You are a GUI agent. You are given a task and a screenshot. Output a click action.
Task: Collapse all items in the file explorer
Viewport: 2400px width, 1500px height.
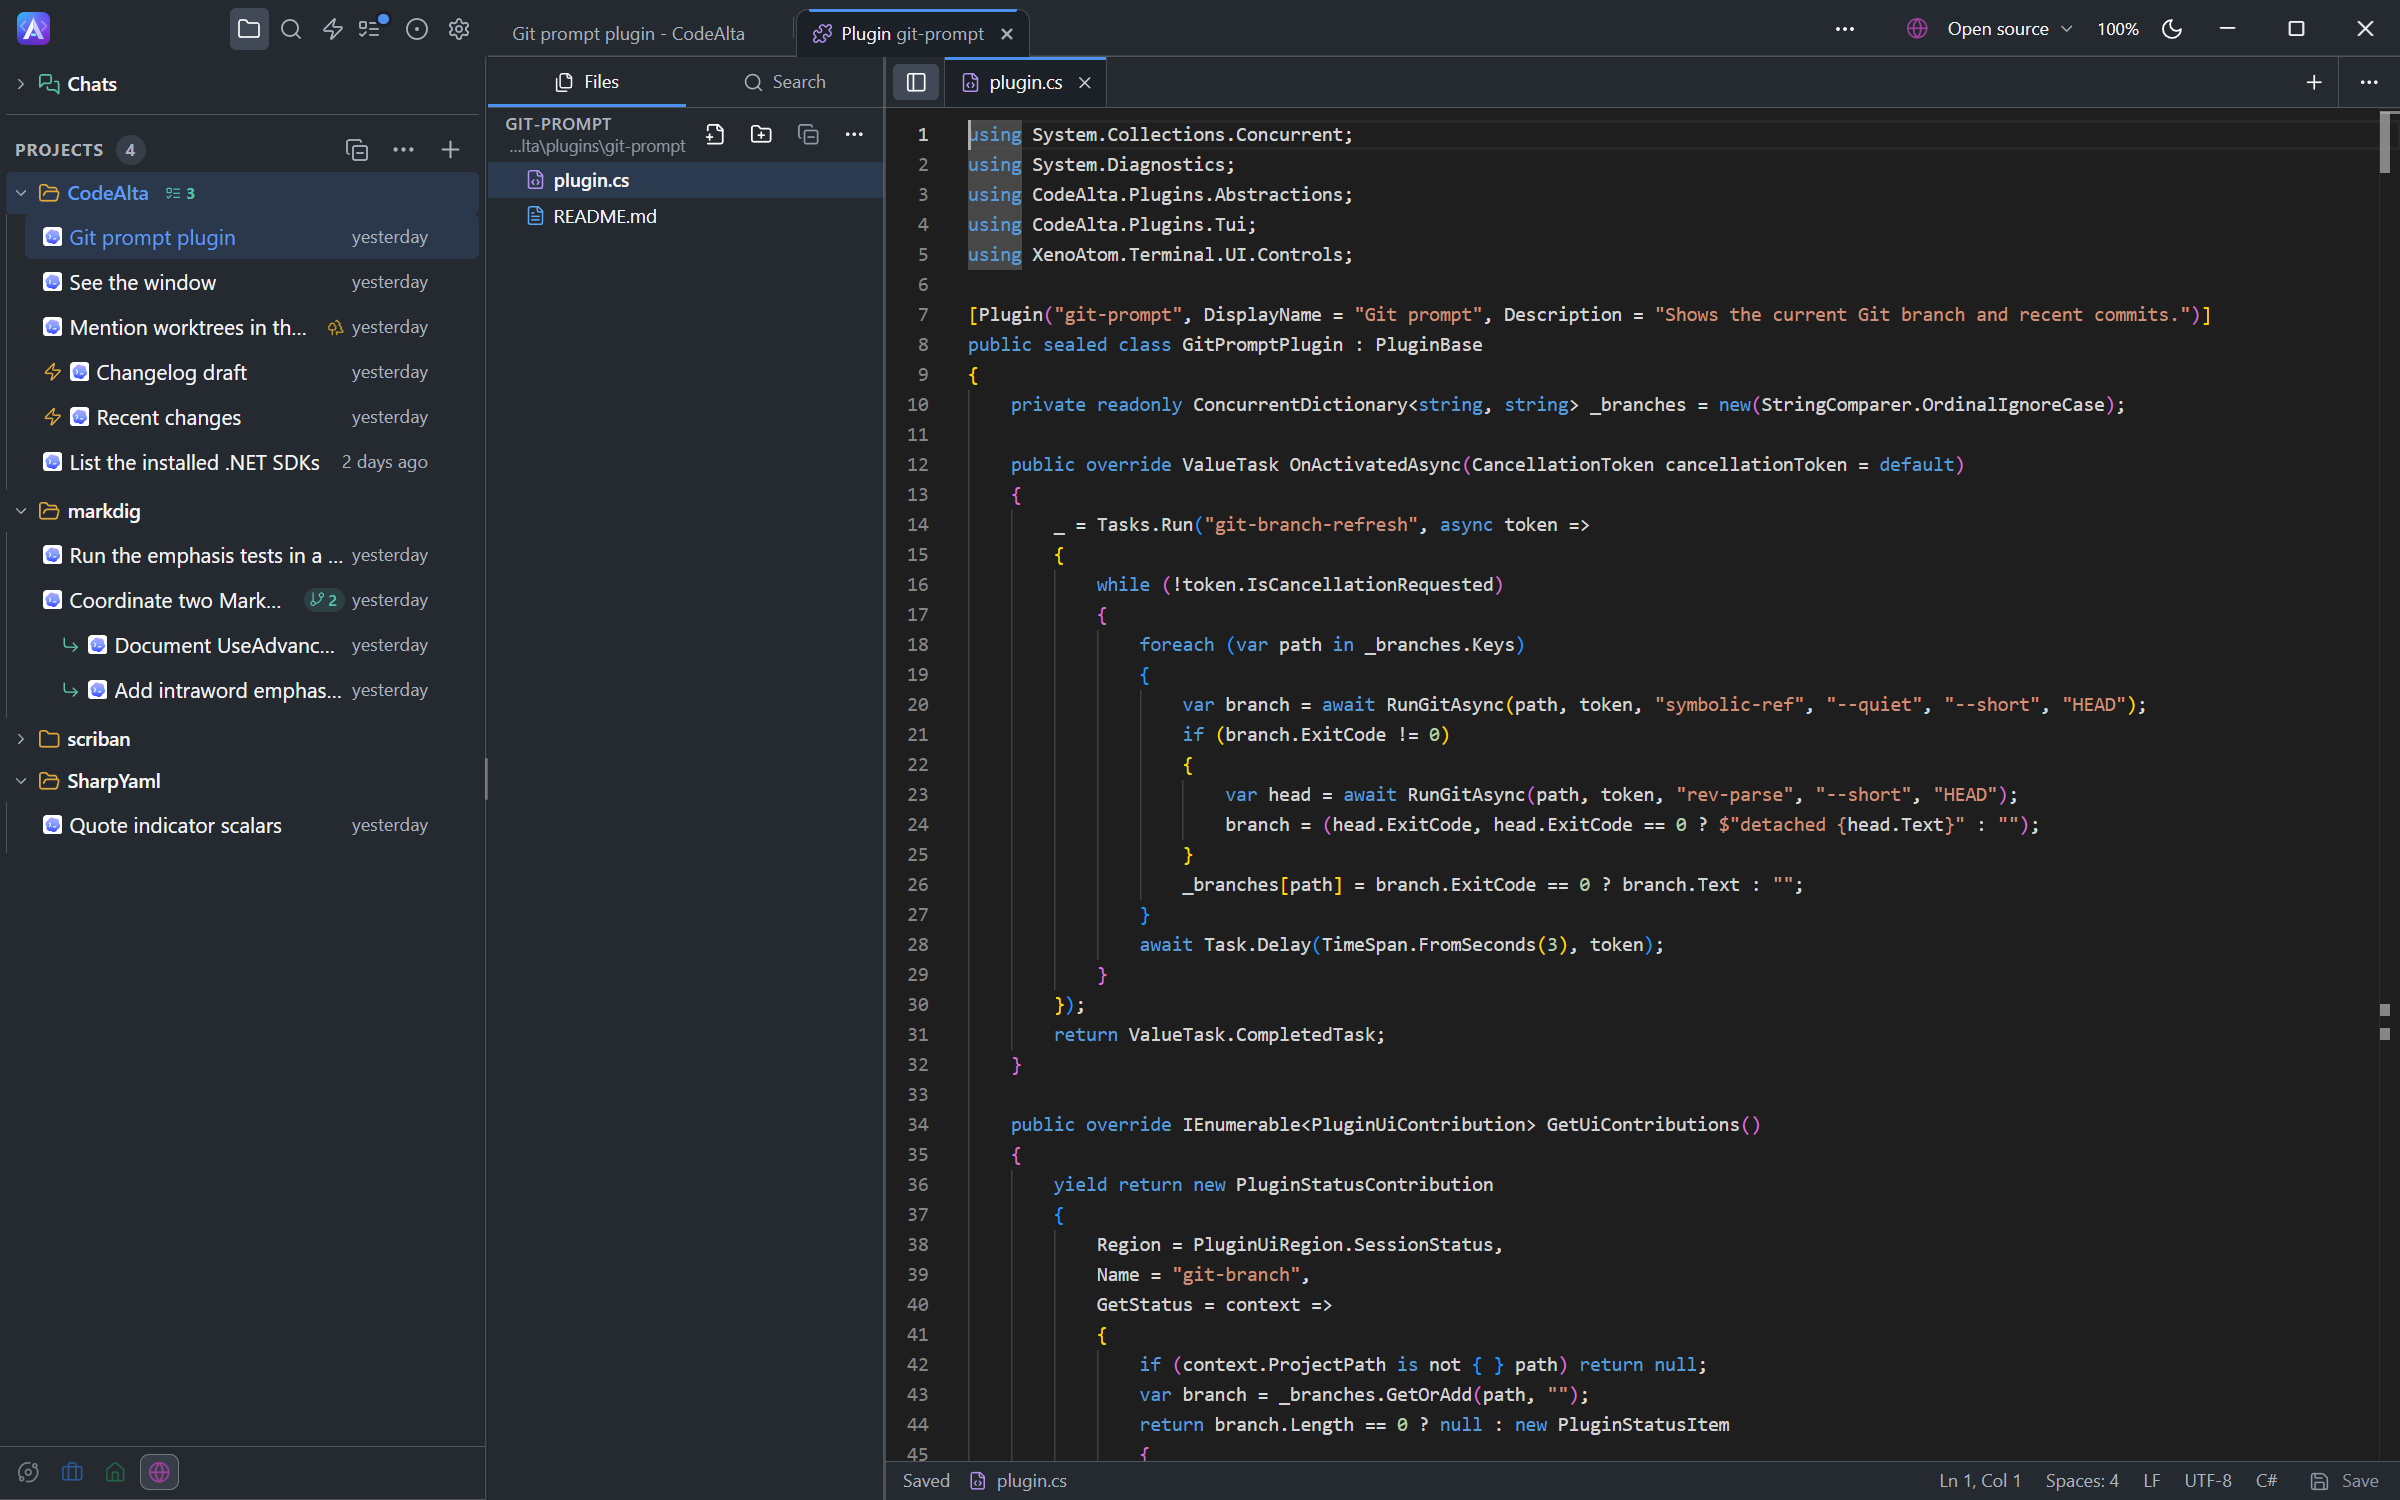808,134
